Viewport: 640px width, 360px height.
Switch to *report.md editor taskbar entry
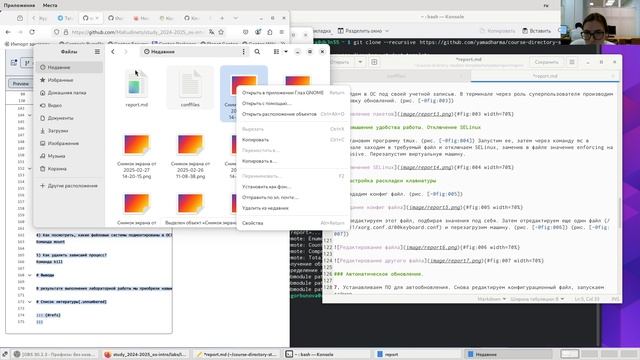coord(236,354)
